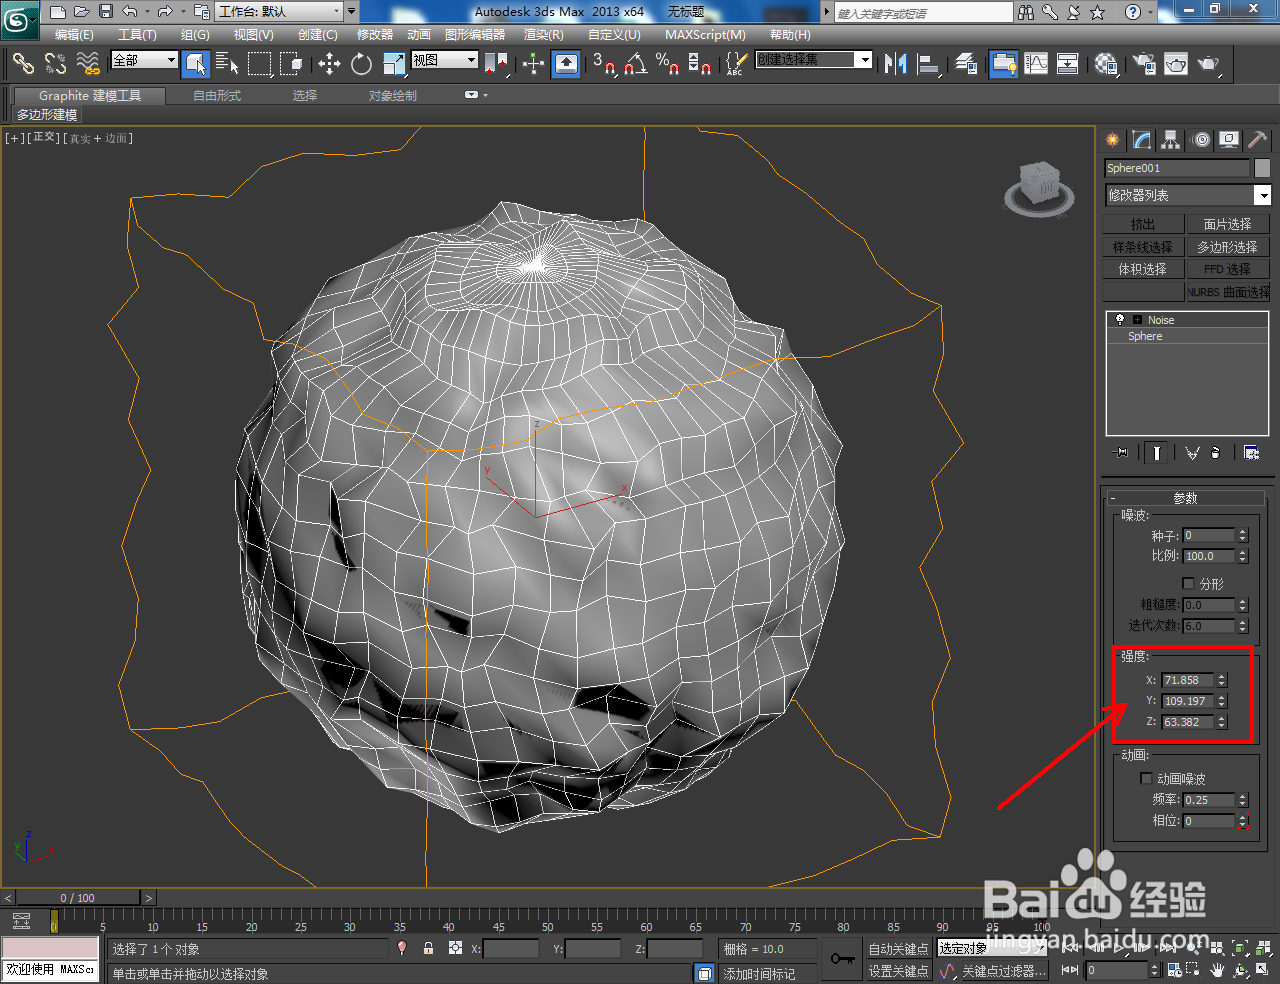Screen dimensions: 1280x984
Task: Click the Pin Stack icon
Action: coord(1121,453)
